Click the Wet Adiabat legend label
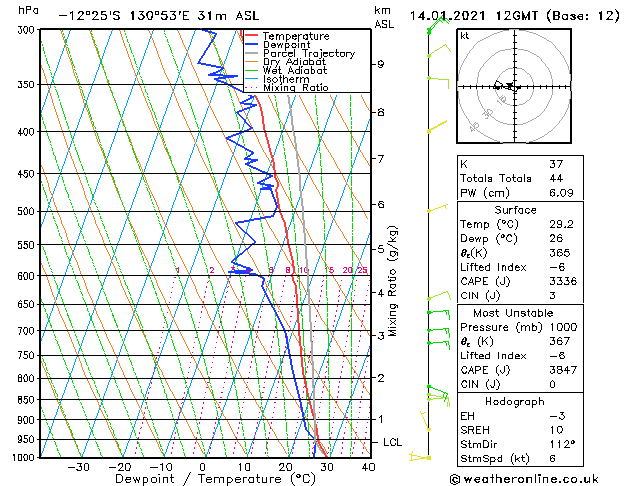Image resolution: width=629 pixels, height=486 pixels. tap(295, 71)
